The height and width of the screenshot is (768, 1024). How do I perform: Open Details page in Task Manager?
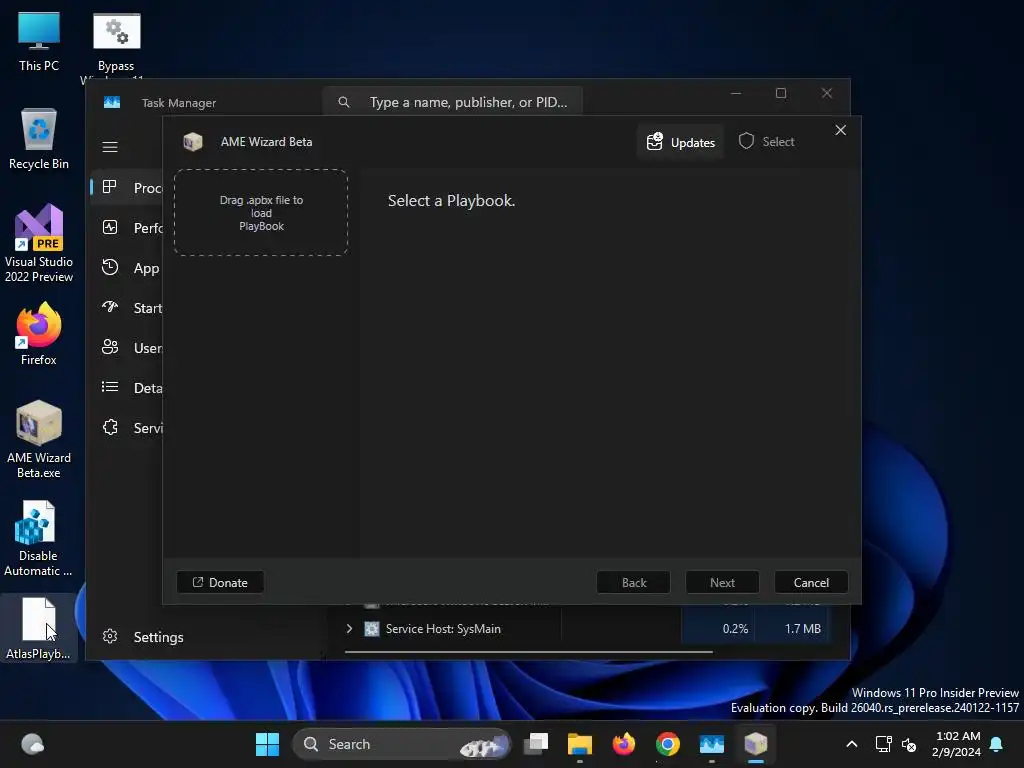pyautogui.click(x=127, y=387)
